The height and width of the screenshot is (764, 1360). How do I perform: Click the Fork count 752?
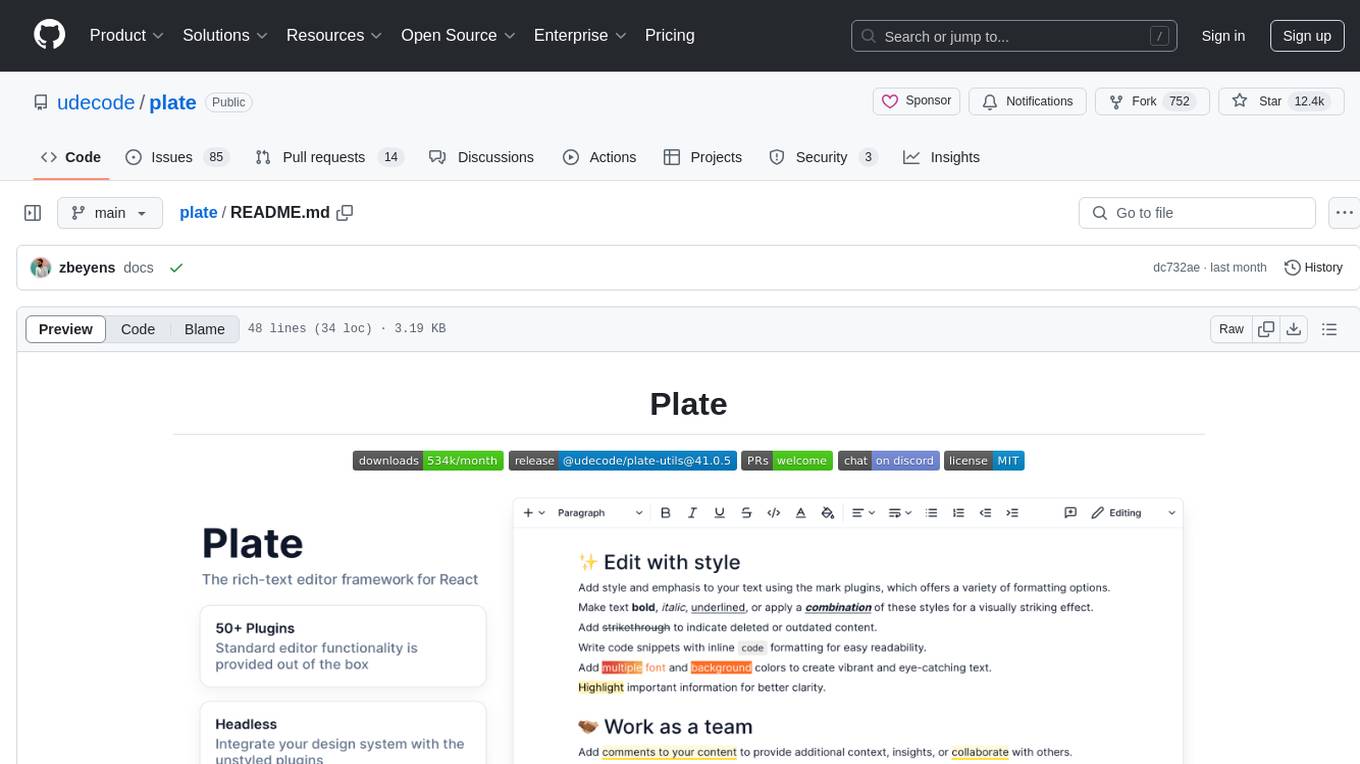point(1180,101)
